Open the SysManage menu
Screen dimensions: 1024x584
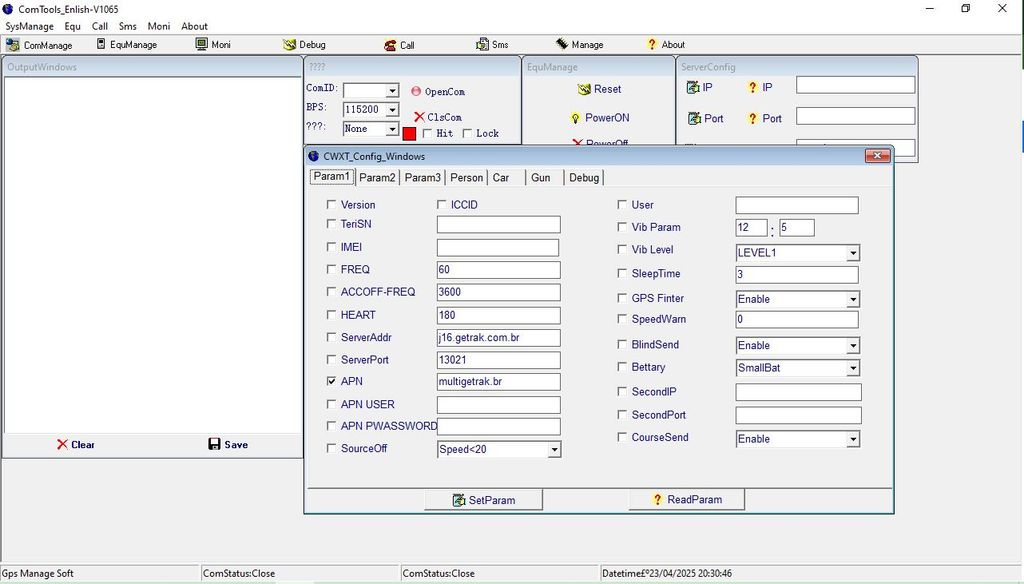(x=29, y=26)
